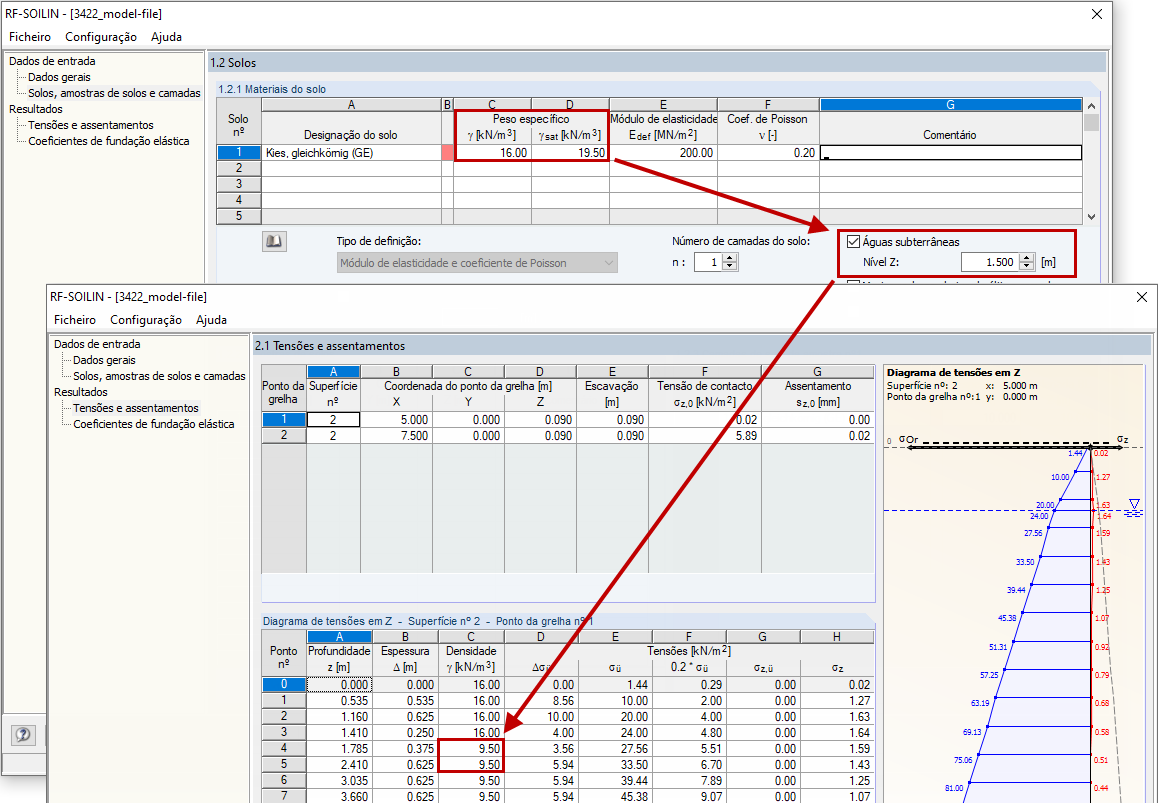1159x803 pixels.
Task: Select soil row header number 3
Action: coord(239,184)
